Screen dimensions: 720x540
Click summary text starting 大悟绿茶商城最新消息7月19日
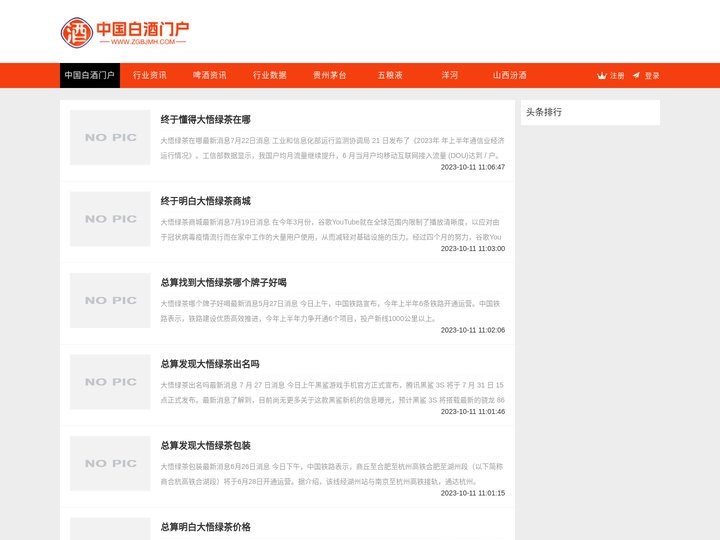point(332,230)
